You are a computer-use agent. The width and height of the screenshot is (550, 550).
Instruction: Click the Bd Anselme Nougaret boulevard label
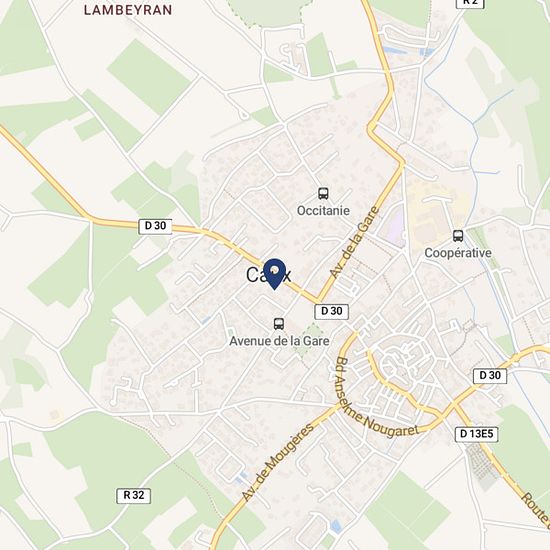click(x=373, y=402)
